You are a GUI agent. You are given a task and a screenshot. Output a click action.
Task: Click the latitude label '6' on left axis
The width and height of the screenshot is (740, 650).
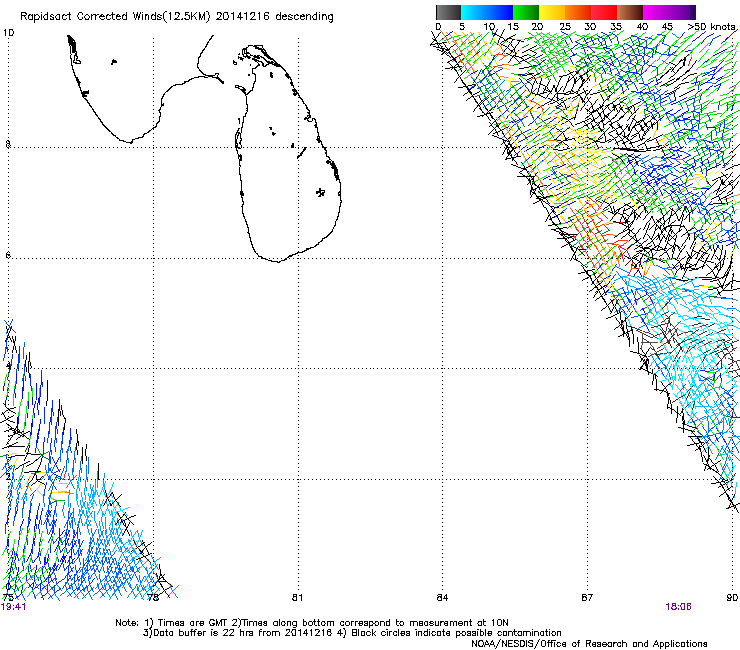8,255
